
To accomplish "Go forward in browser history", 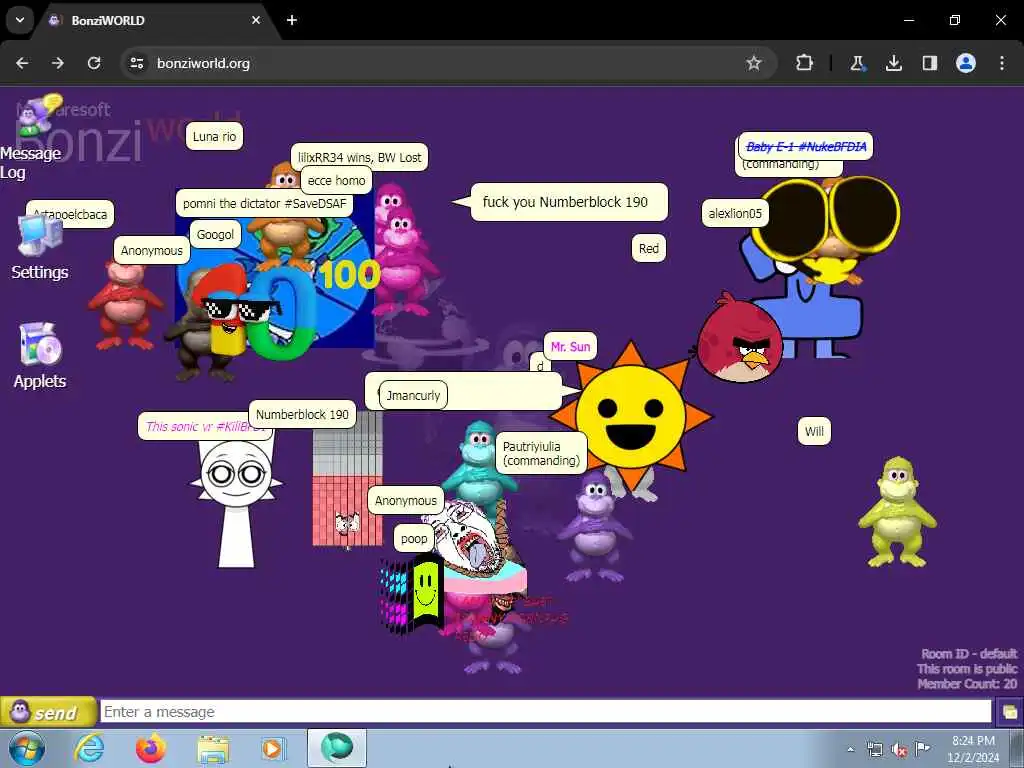I will [58, 63].
